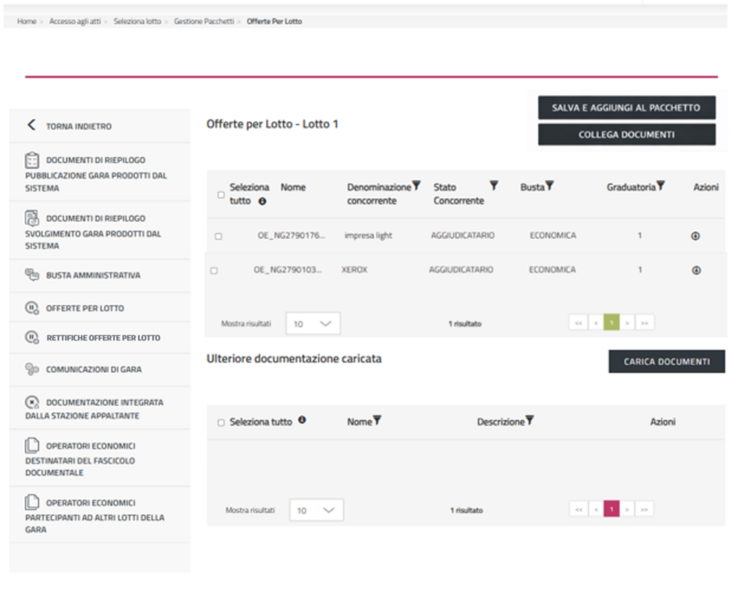The image size is (731, 599).
Task: Open Documentazione integrata dalla stazione appaltante
Action: 100,408
